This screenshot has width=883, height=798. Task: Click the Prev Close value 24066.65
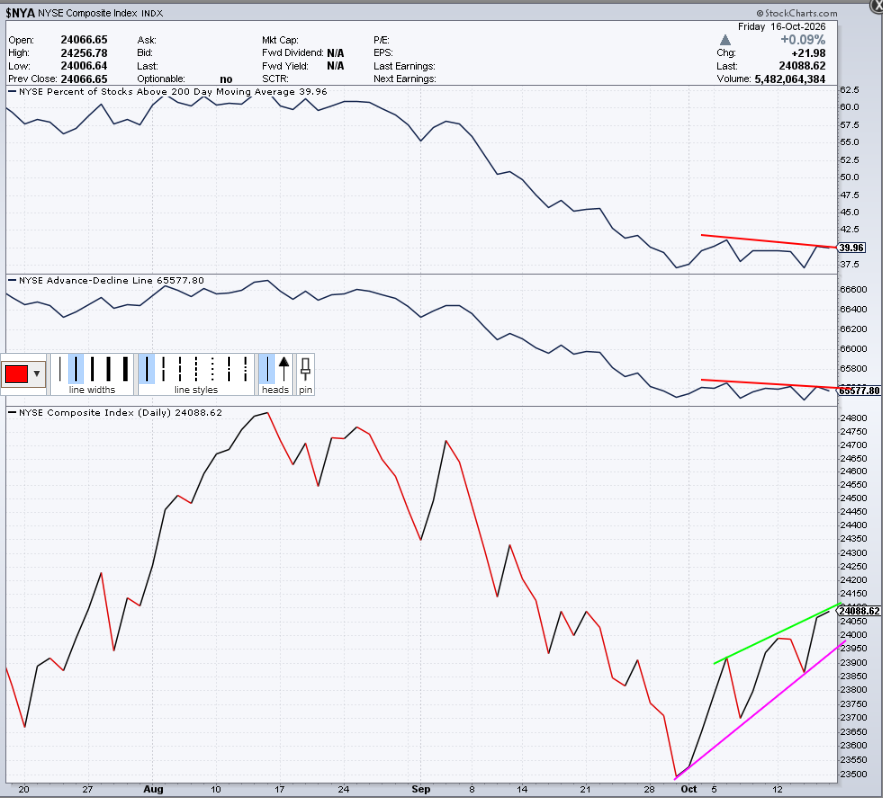(84, 79)
